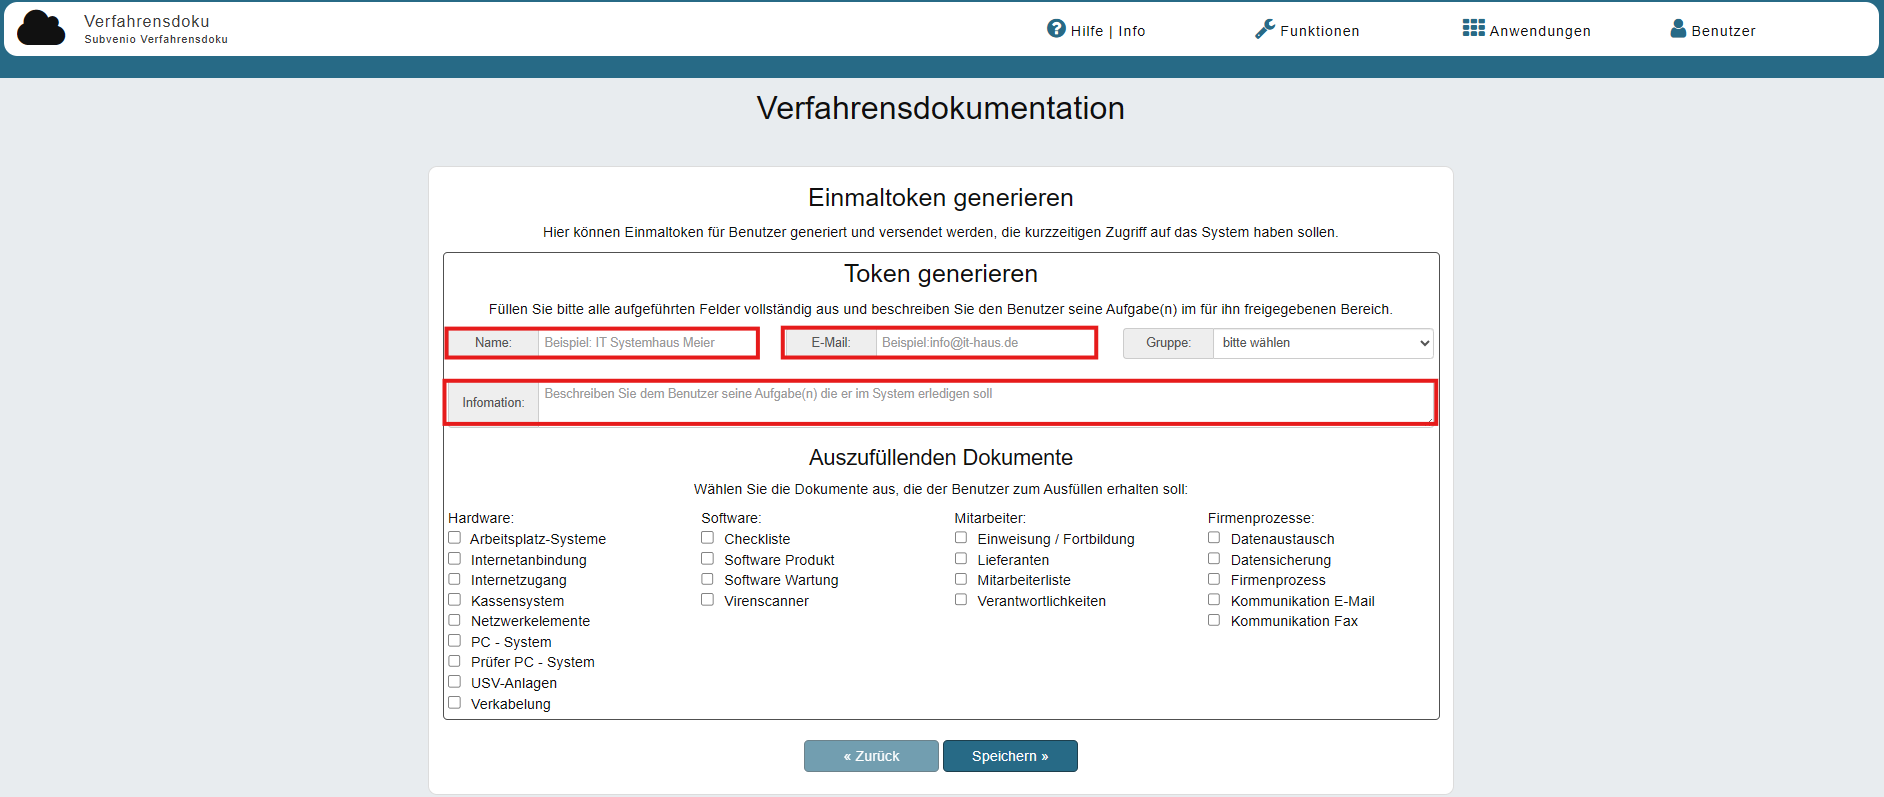Click the Verfahrensdoku title link

pos(147,21)
